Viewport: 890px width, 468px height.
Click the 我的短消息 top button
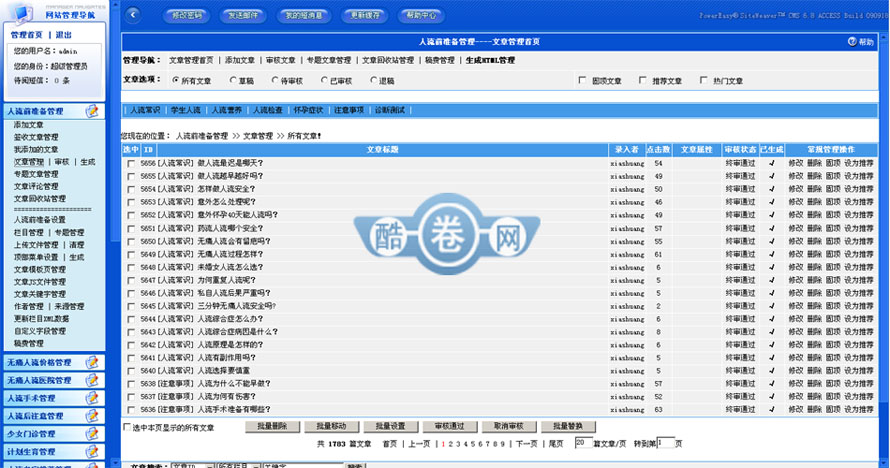pyautogui.click(x=304, y=15)
